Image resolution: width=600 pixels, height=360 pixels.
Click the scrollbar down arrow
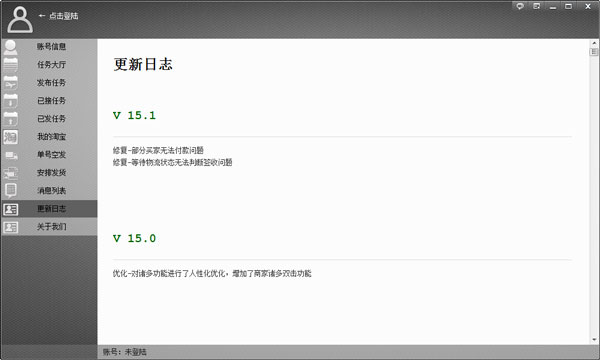pos(594,339)
